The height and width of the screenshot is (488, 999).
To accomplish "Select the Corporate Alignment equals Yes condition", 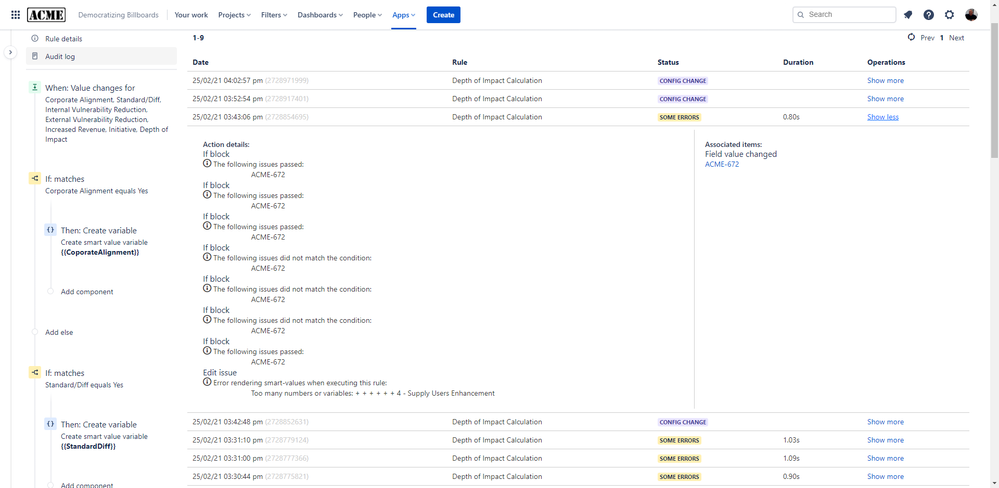I will pos(97,190).
